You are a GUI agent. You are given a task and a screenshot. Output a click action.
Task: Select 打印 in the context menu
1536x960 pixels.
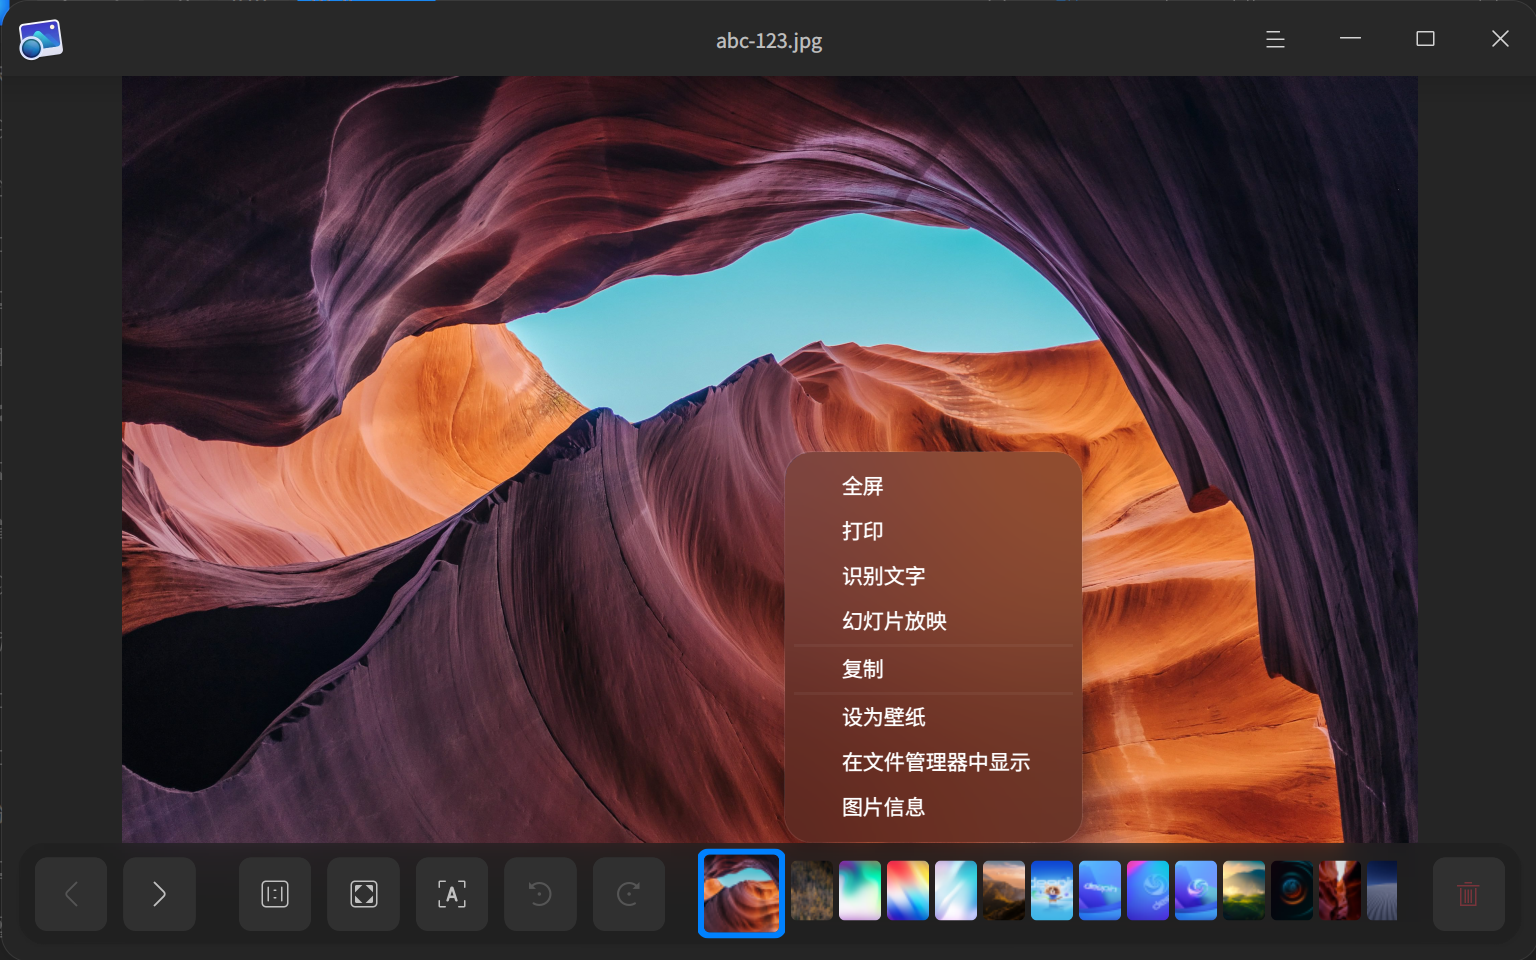tap(933, 531)
